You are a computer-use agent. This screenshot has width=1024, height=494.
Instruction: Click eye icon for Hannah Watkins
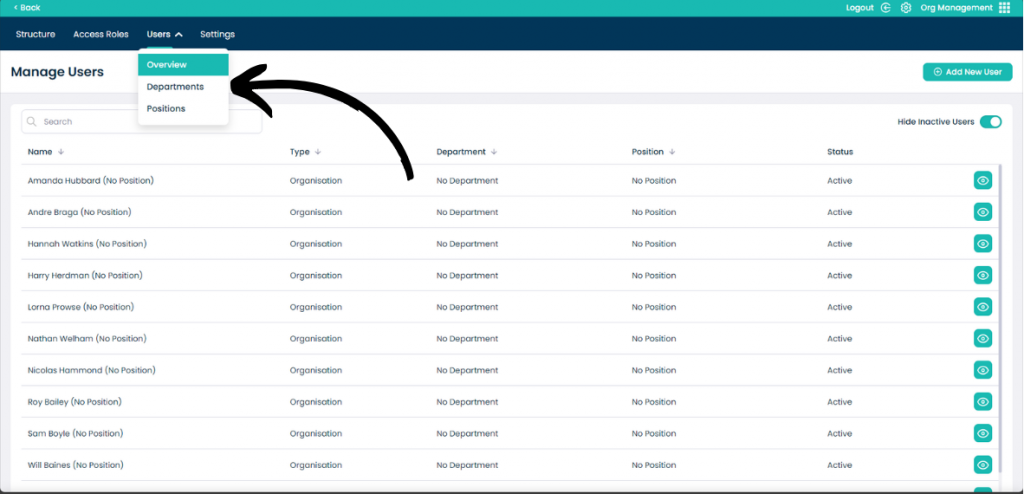point(982,244)
